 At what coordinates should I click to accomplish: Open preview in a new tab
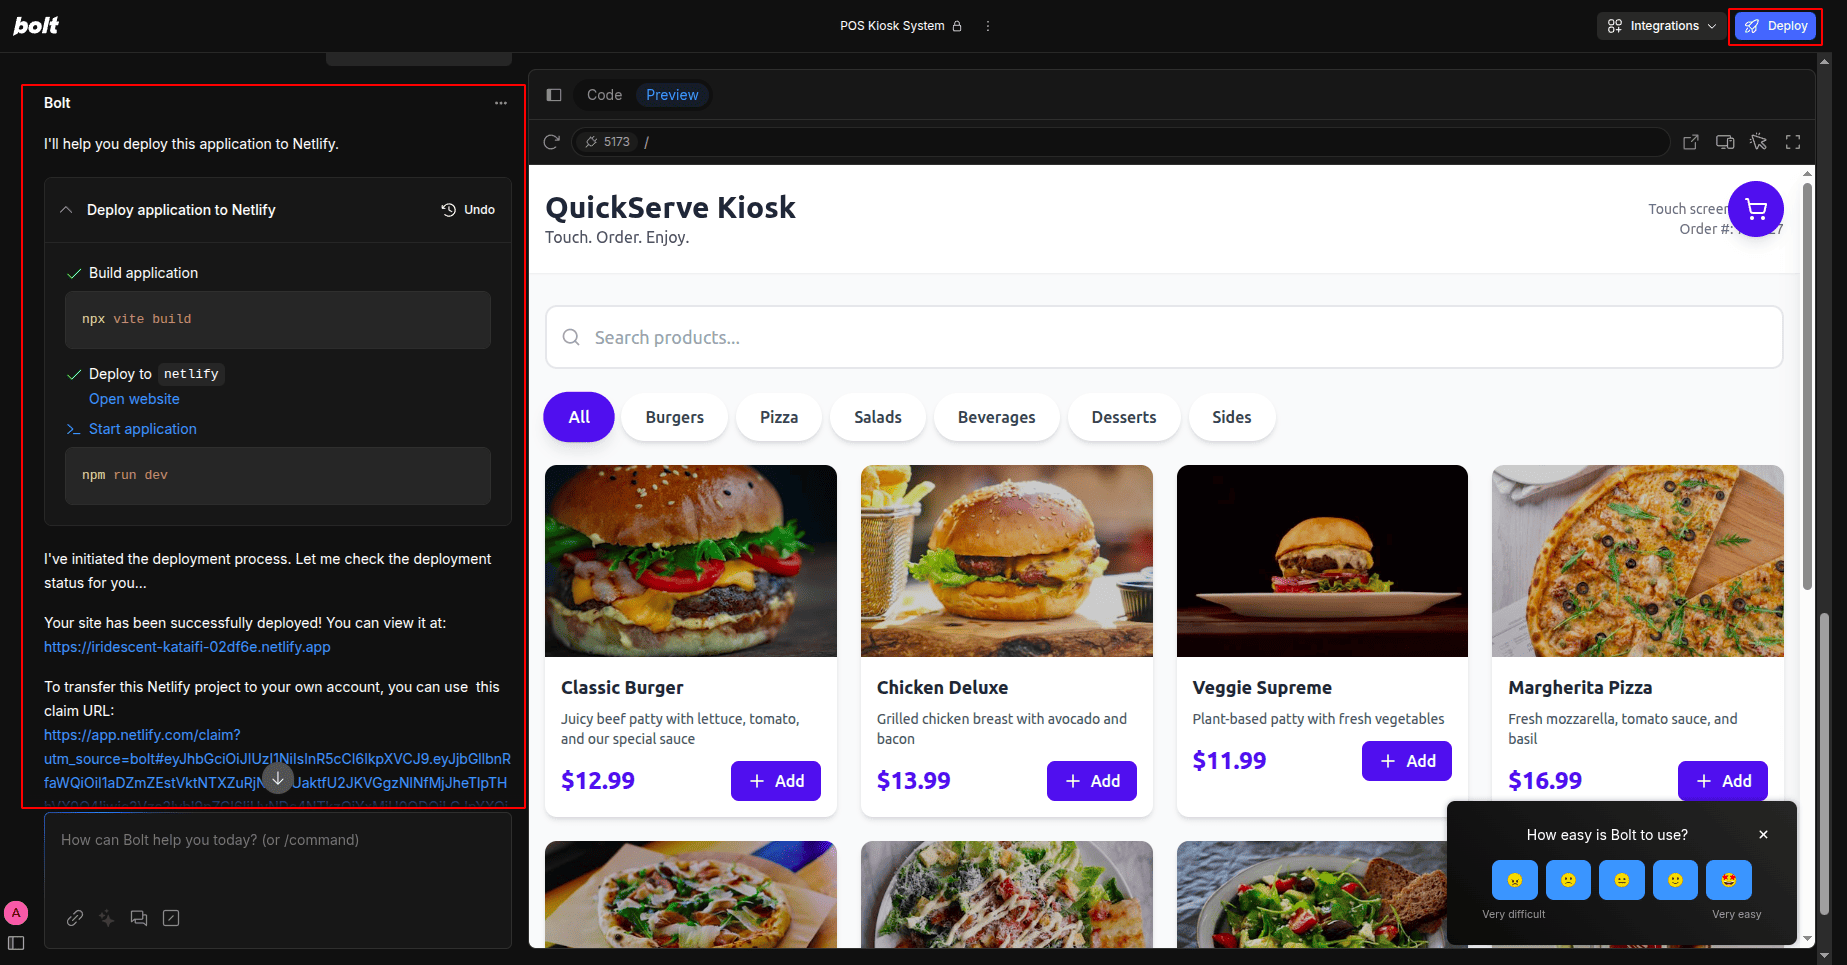[1691, 142]
